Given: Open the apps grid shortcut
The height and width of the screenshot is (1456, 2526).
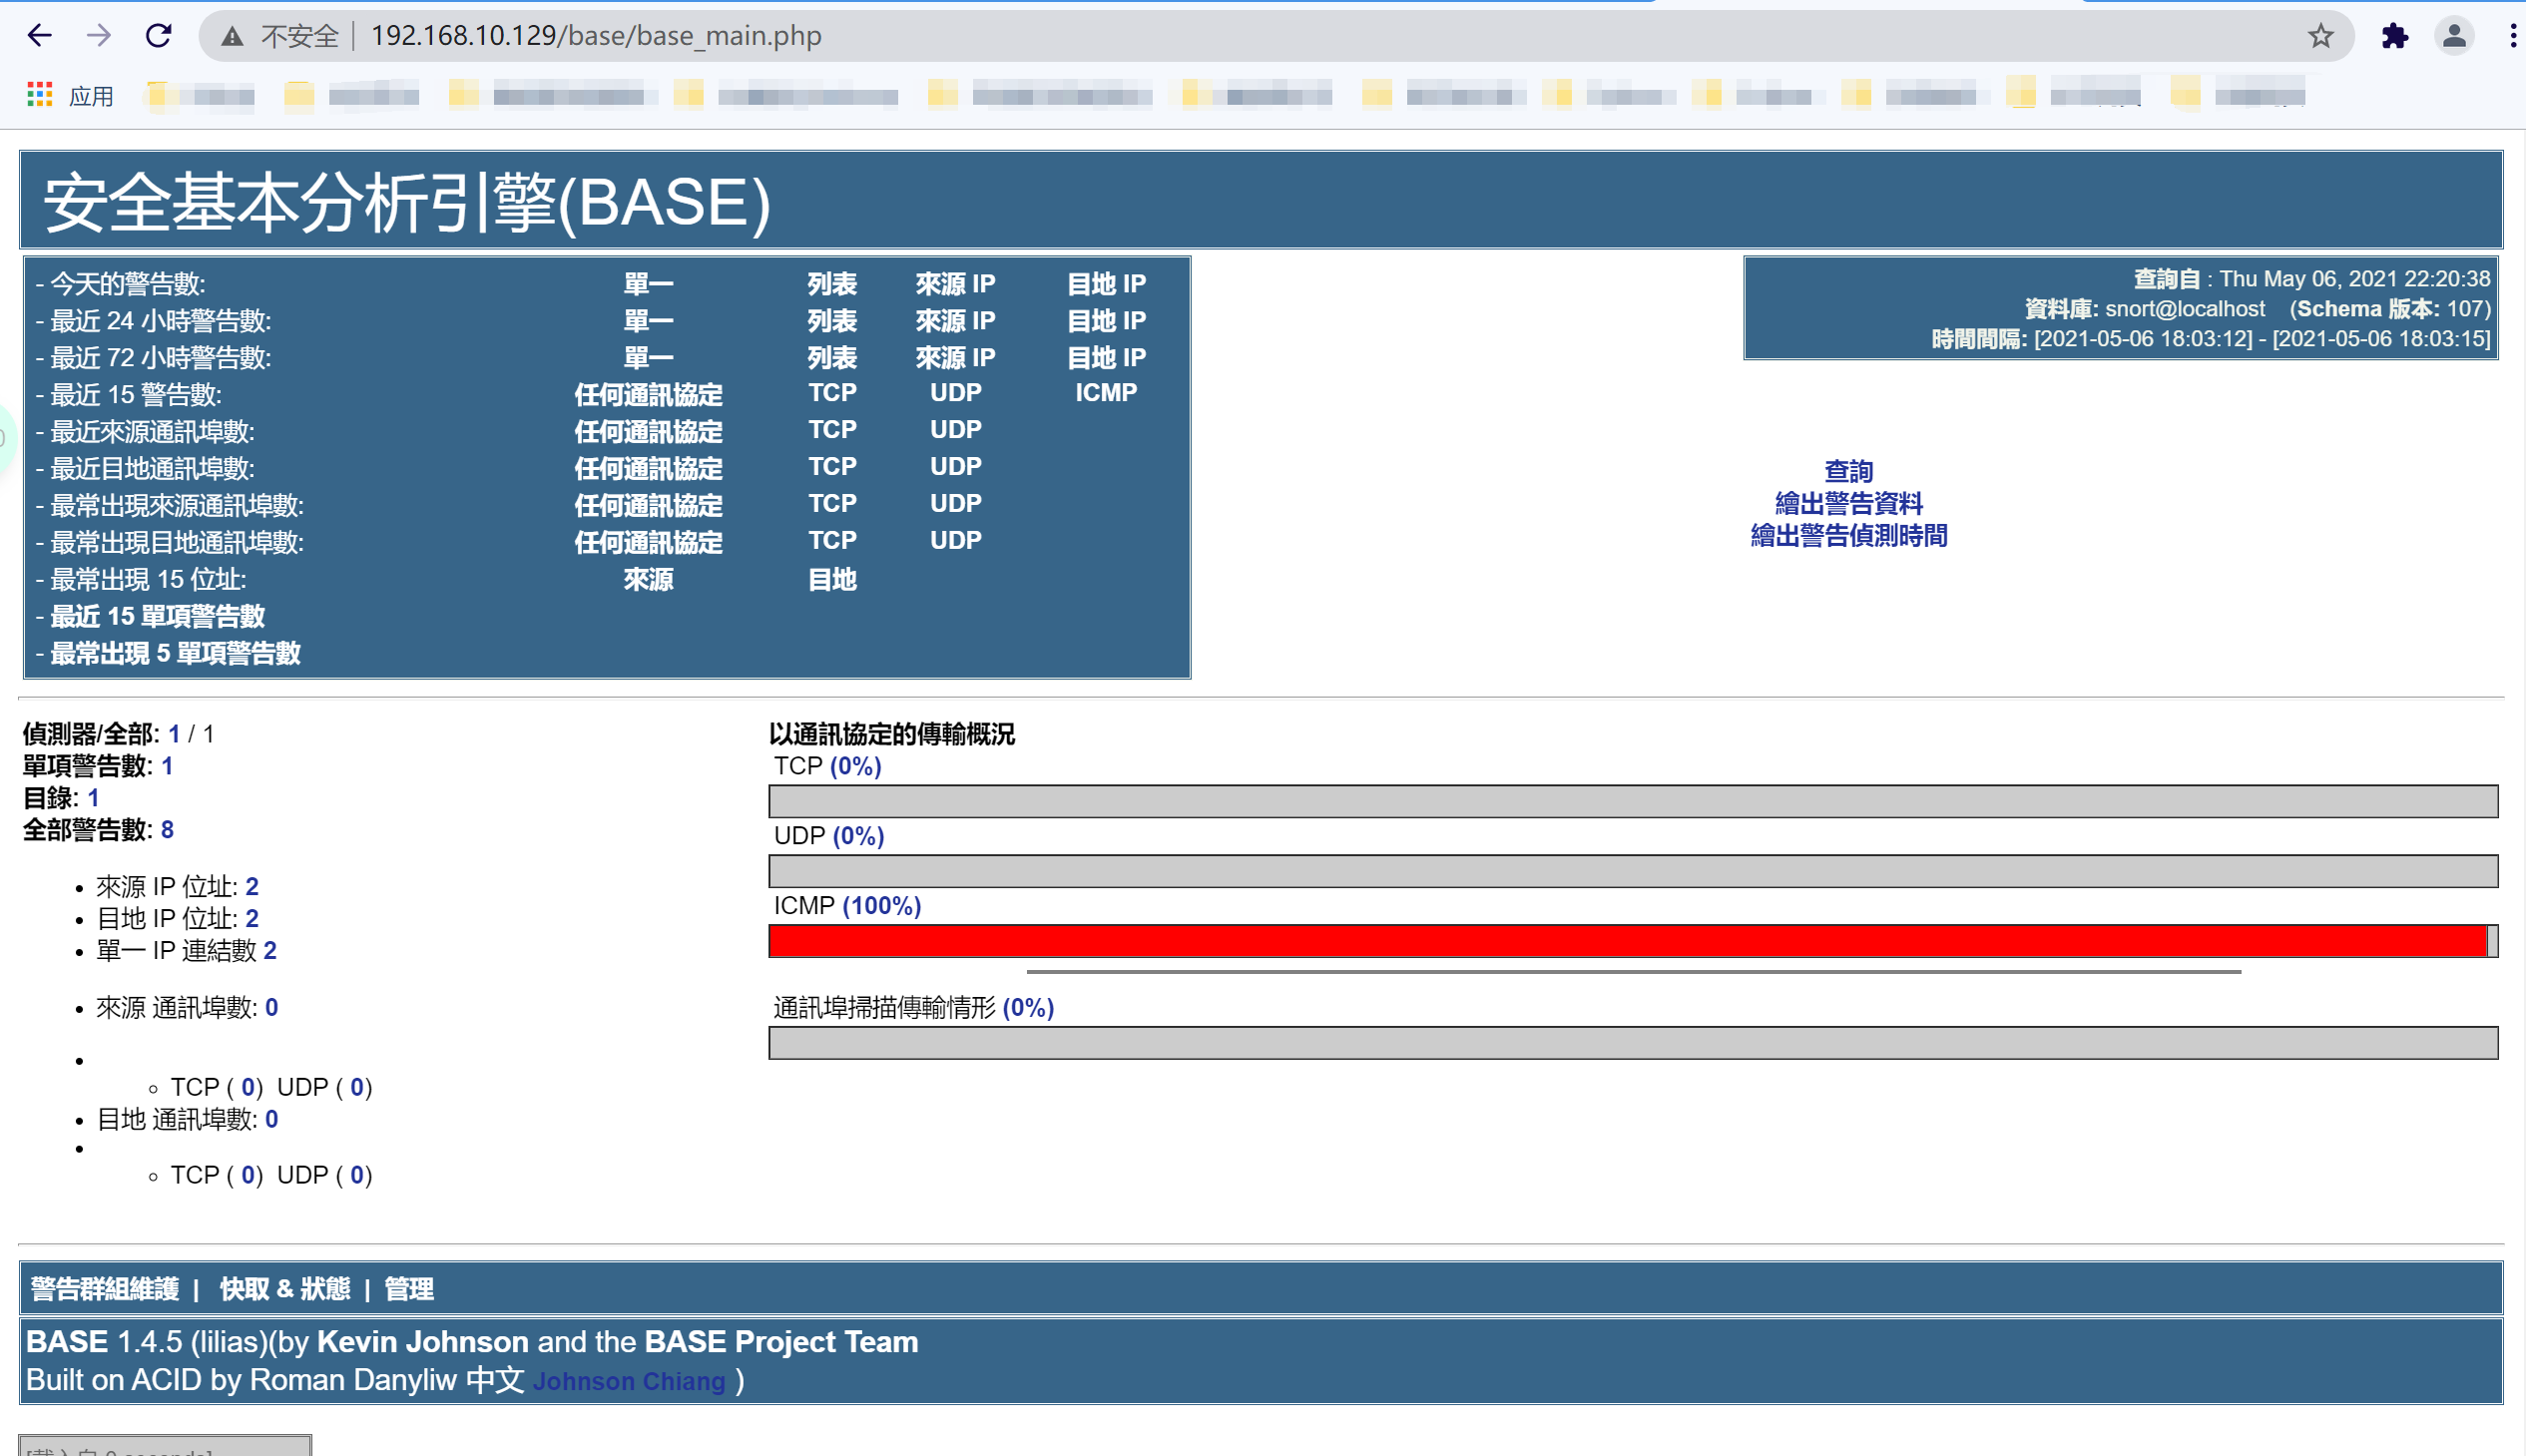Looking at the screenshot, I should click(39, 95).
